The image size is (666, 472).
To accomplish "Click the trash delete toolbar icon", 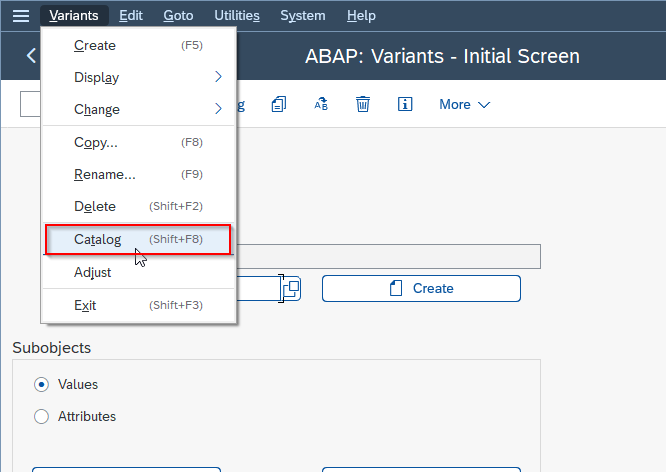I will (363, 104).
